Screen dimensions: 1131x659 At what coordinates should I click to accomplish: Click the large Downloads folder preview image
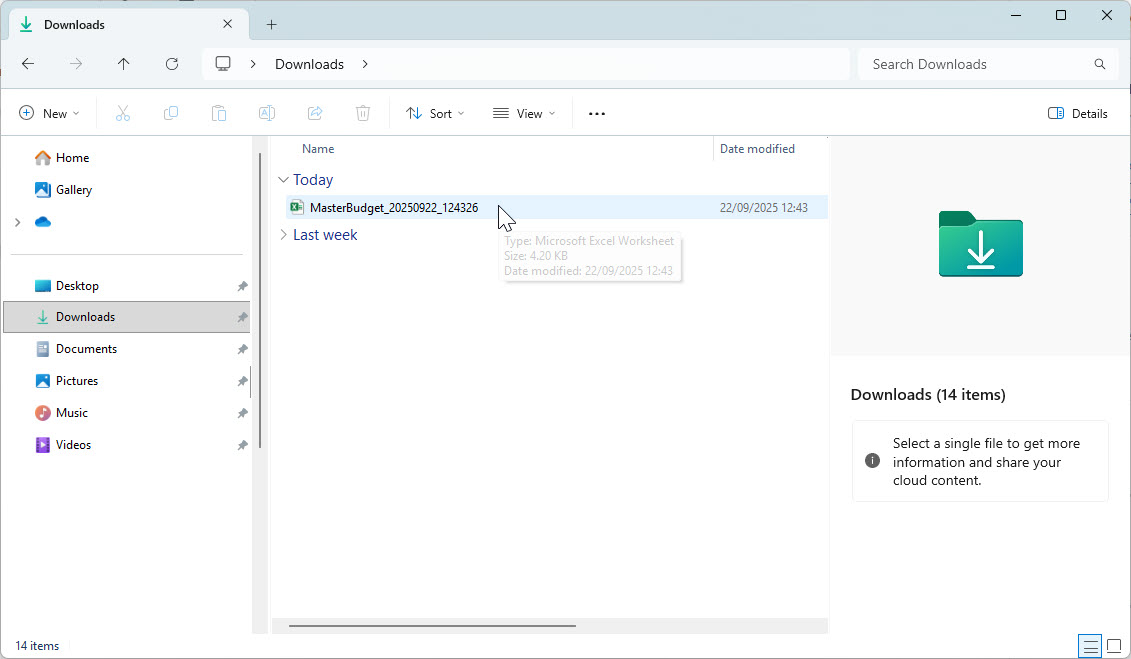pyautogui.click(x=980, y=244)
